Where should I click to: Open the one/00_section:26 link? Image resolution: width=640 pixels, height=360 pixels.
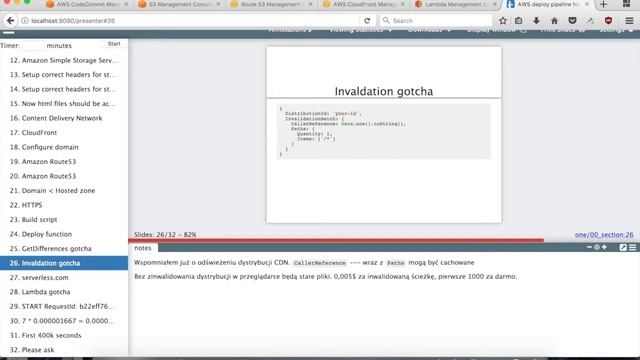point(604,235)
